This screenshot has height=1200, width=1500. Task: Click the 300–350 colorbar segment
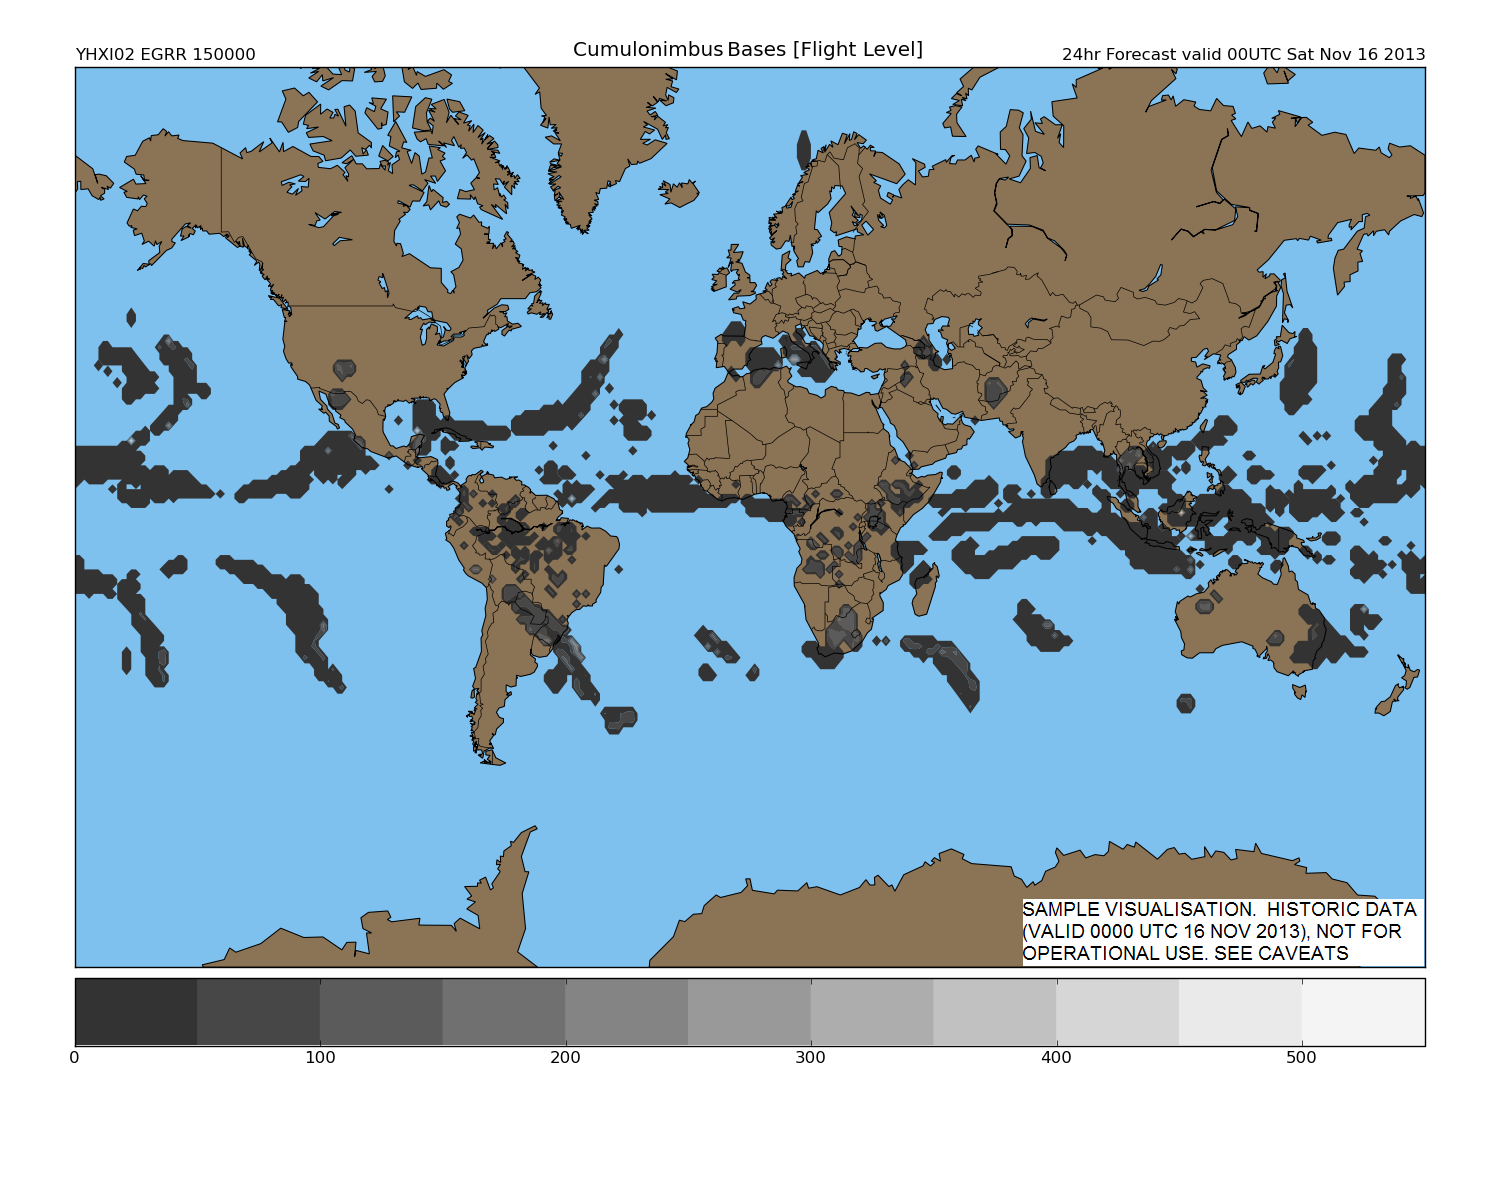pyautogui.click(x=871, y=1012)
